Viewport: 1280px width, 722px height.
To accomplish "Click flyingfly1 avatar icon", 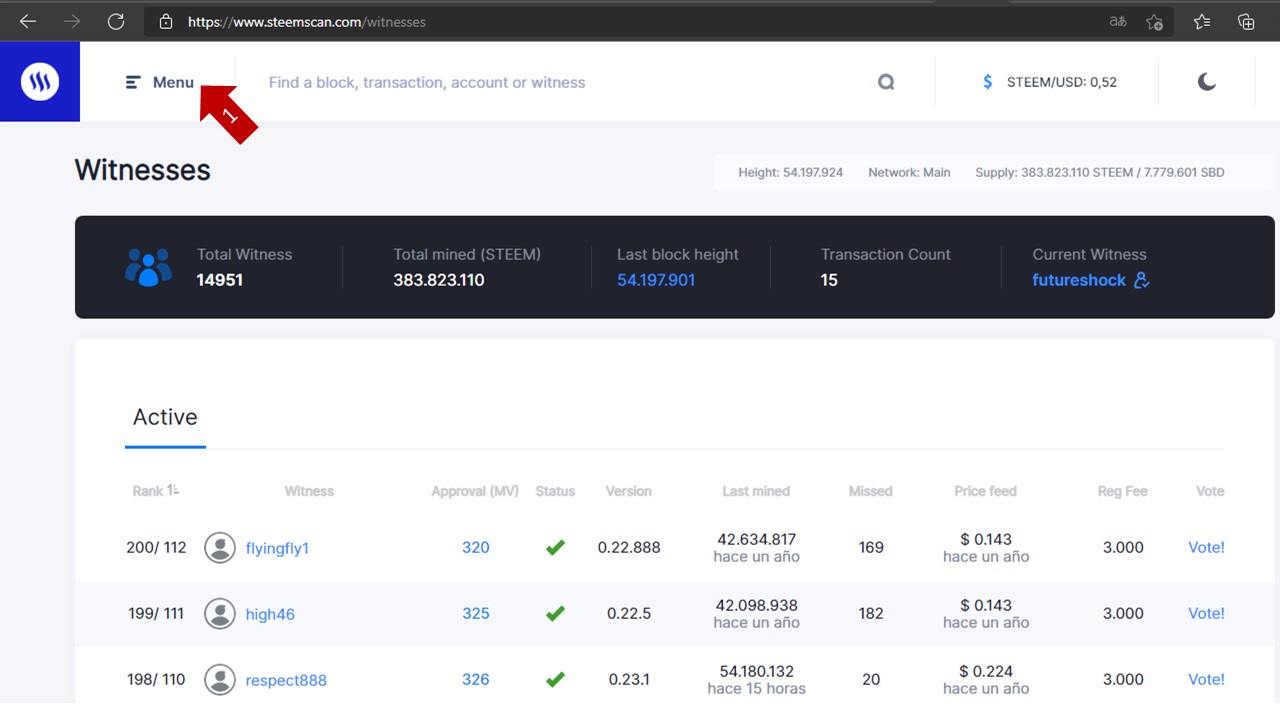I will tap(220, 548).
